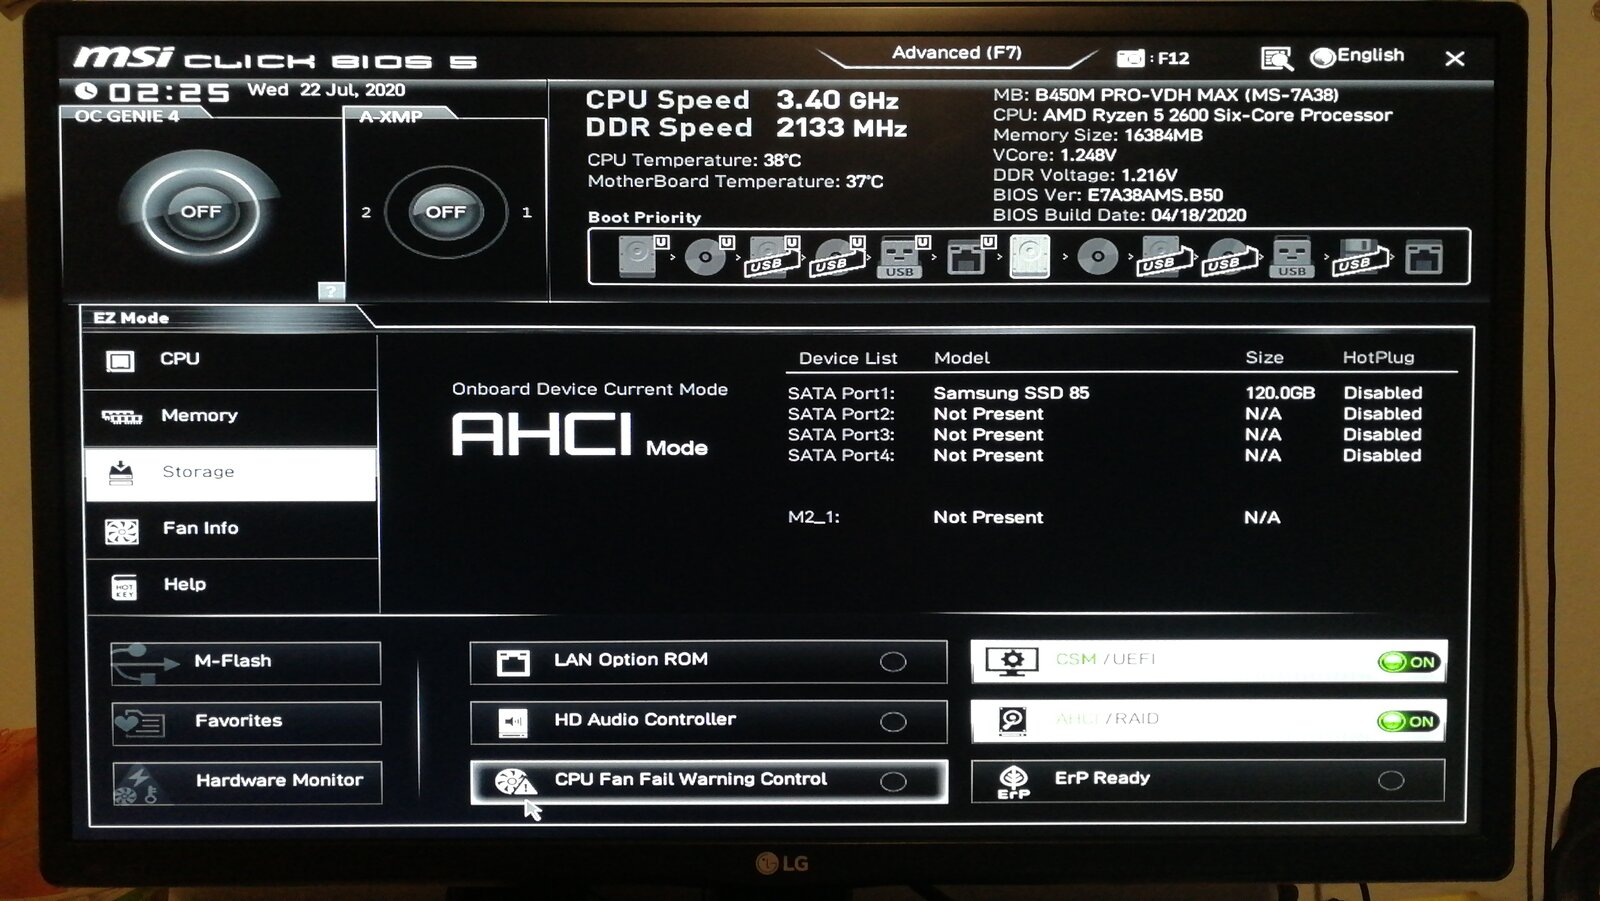
Task: Select the UEFI USB CD/DVD boot icon
Action: coord(839,256)
